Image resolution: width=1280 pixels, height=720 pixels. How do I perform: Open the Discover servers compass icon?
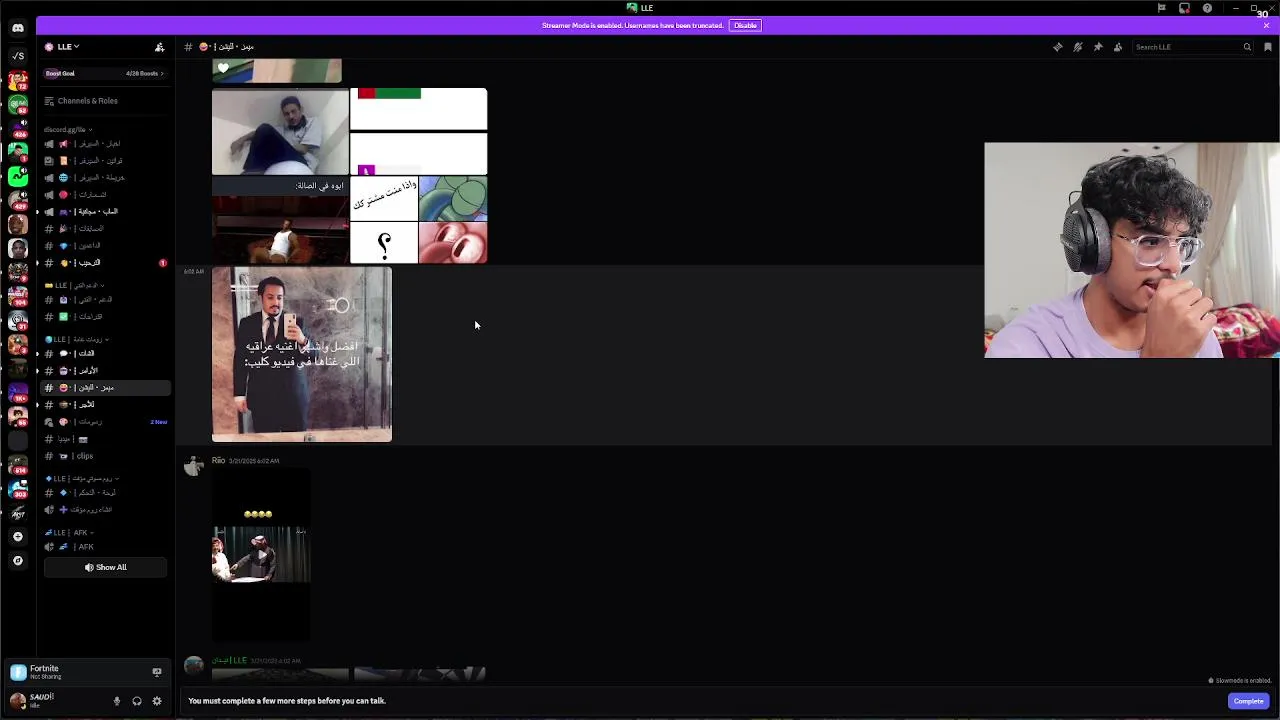tap(18, 561)
